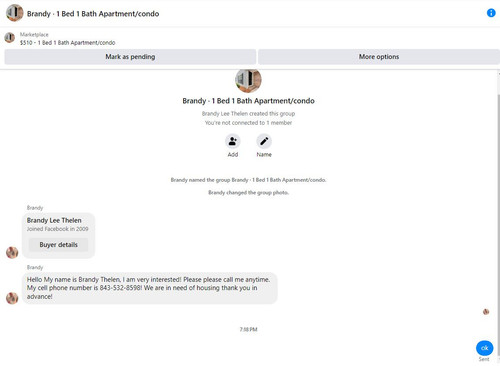Open the '$510 - 1 Bed 1 Bath Apartment/condo' listing
The image size is (500, 366).
[x=67, y=43]
